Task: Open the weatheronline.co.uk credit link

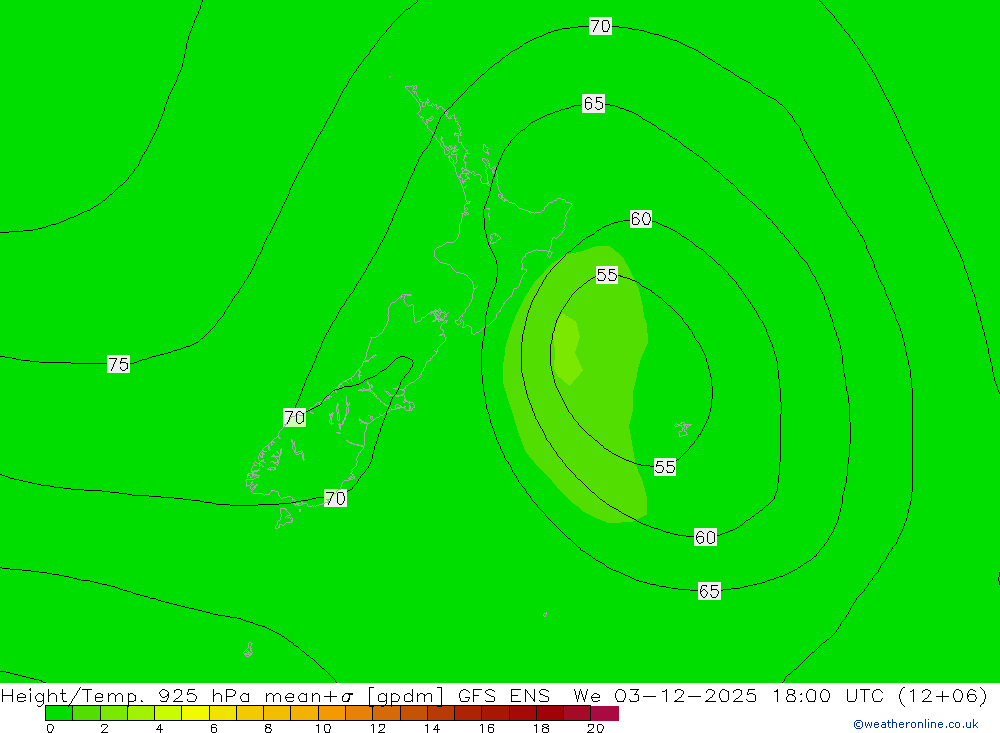Action: [916, 724]
